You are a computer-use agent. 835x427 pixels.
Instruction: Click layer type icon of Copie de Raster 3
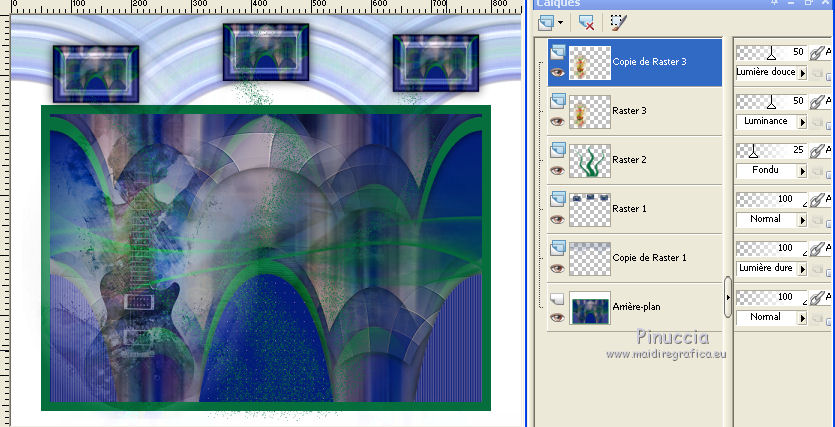point(557,52)
